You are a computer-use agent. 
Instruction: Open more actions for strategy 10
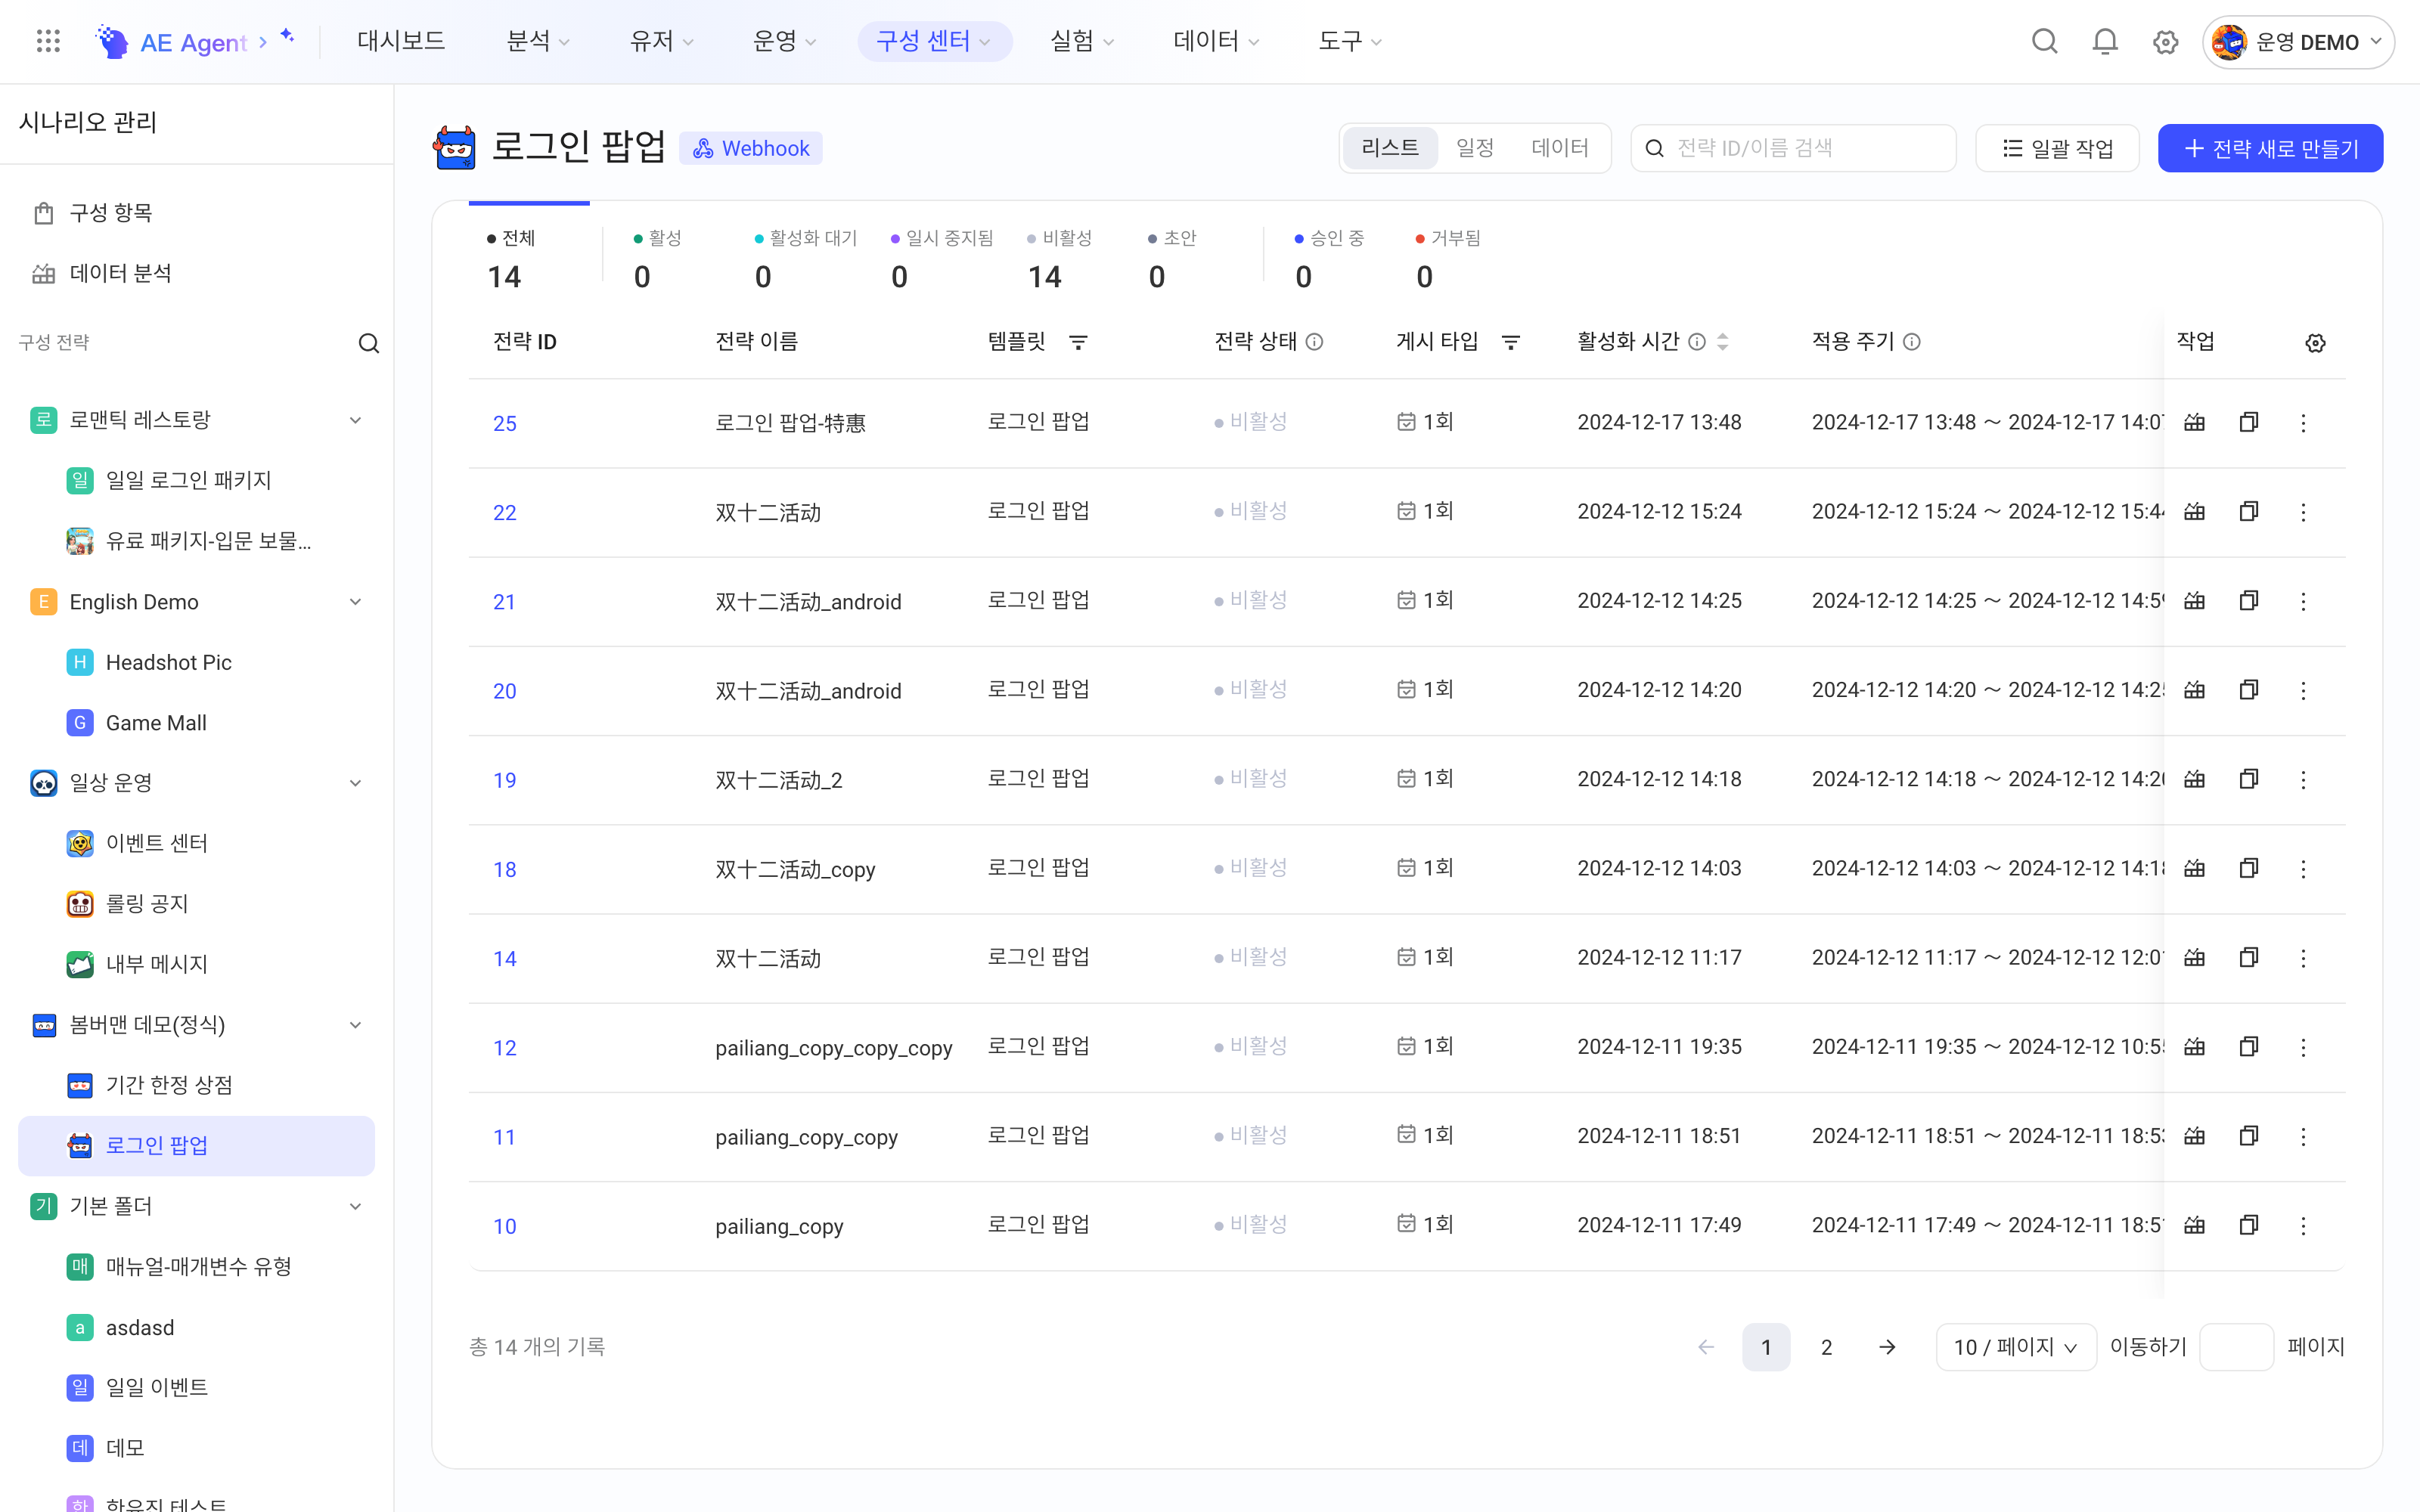pyautogui.click(x=2303, y=1225)
